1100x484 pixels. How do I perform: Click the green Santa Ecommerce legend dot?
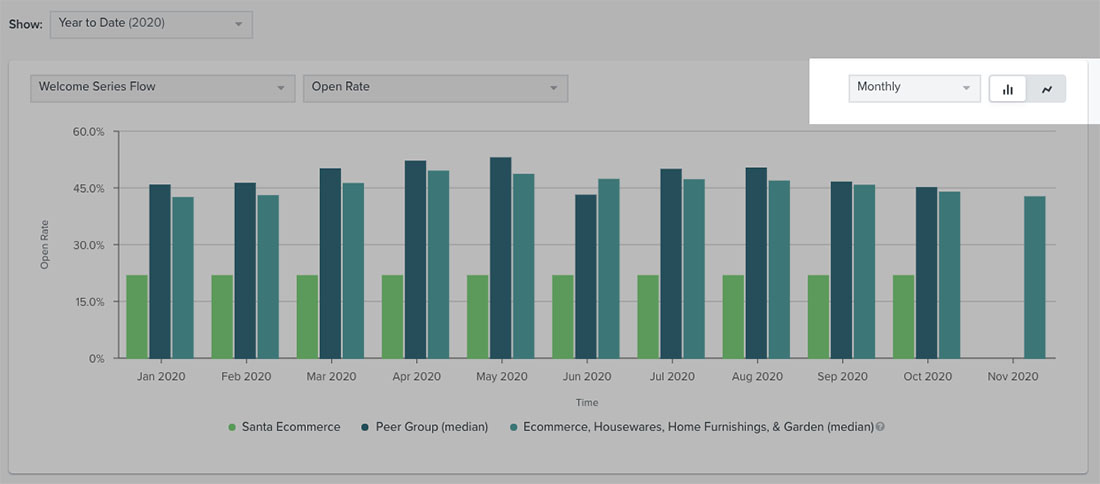[233, 427]
